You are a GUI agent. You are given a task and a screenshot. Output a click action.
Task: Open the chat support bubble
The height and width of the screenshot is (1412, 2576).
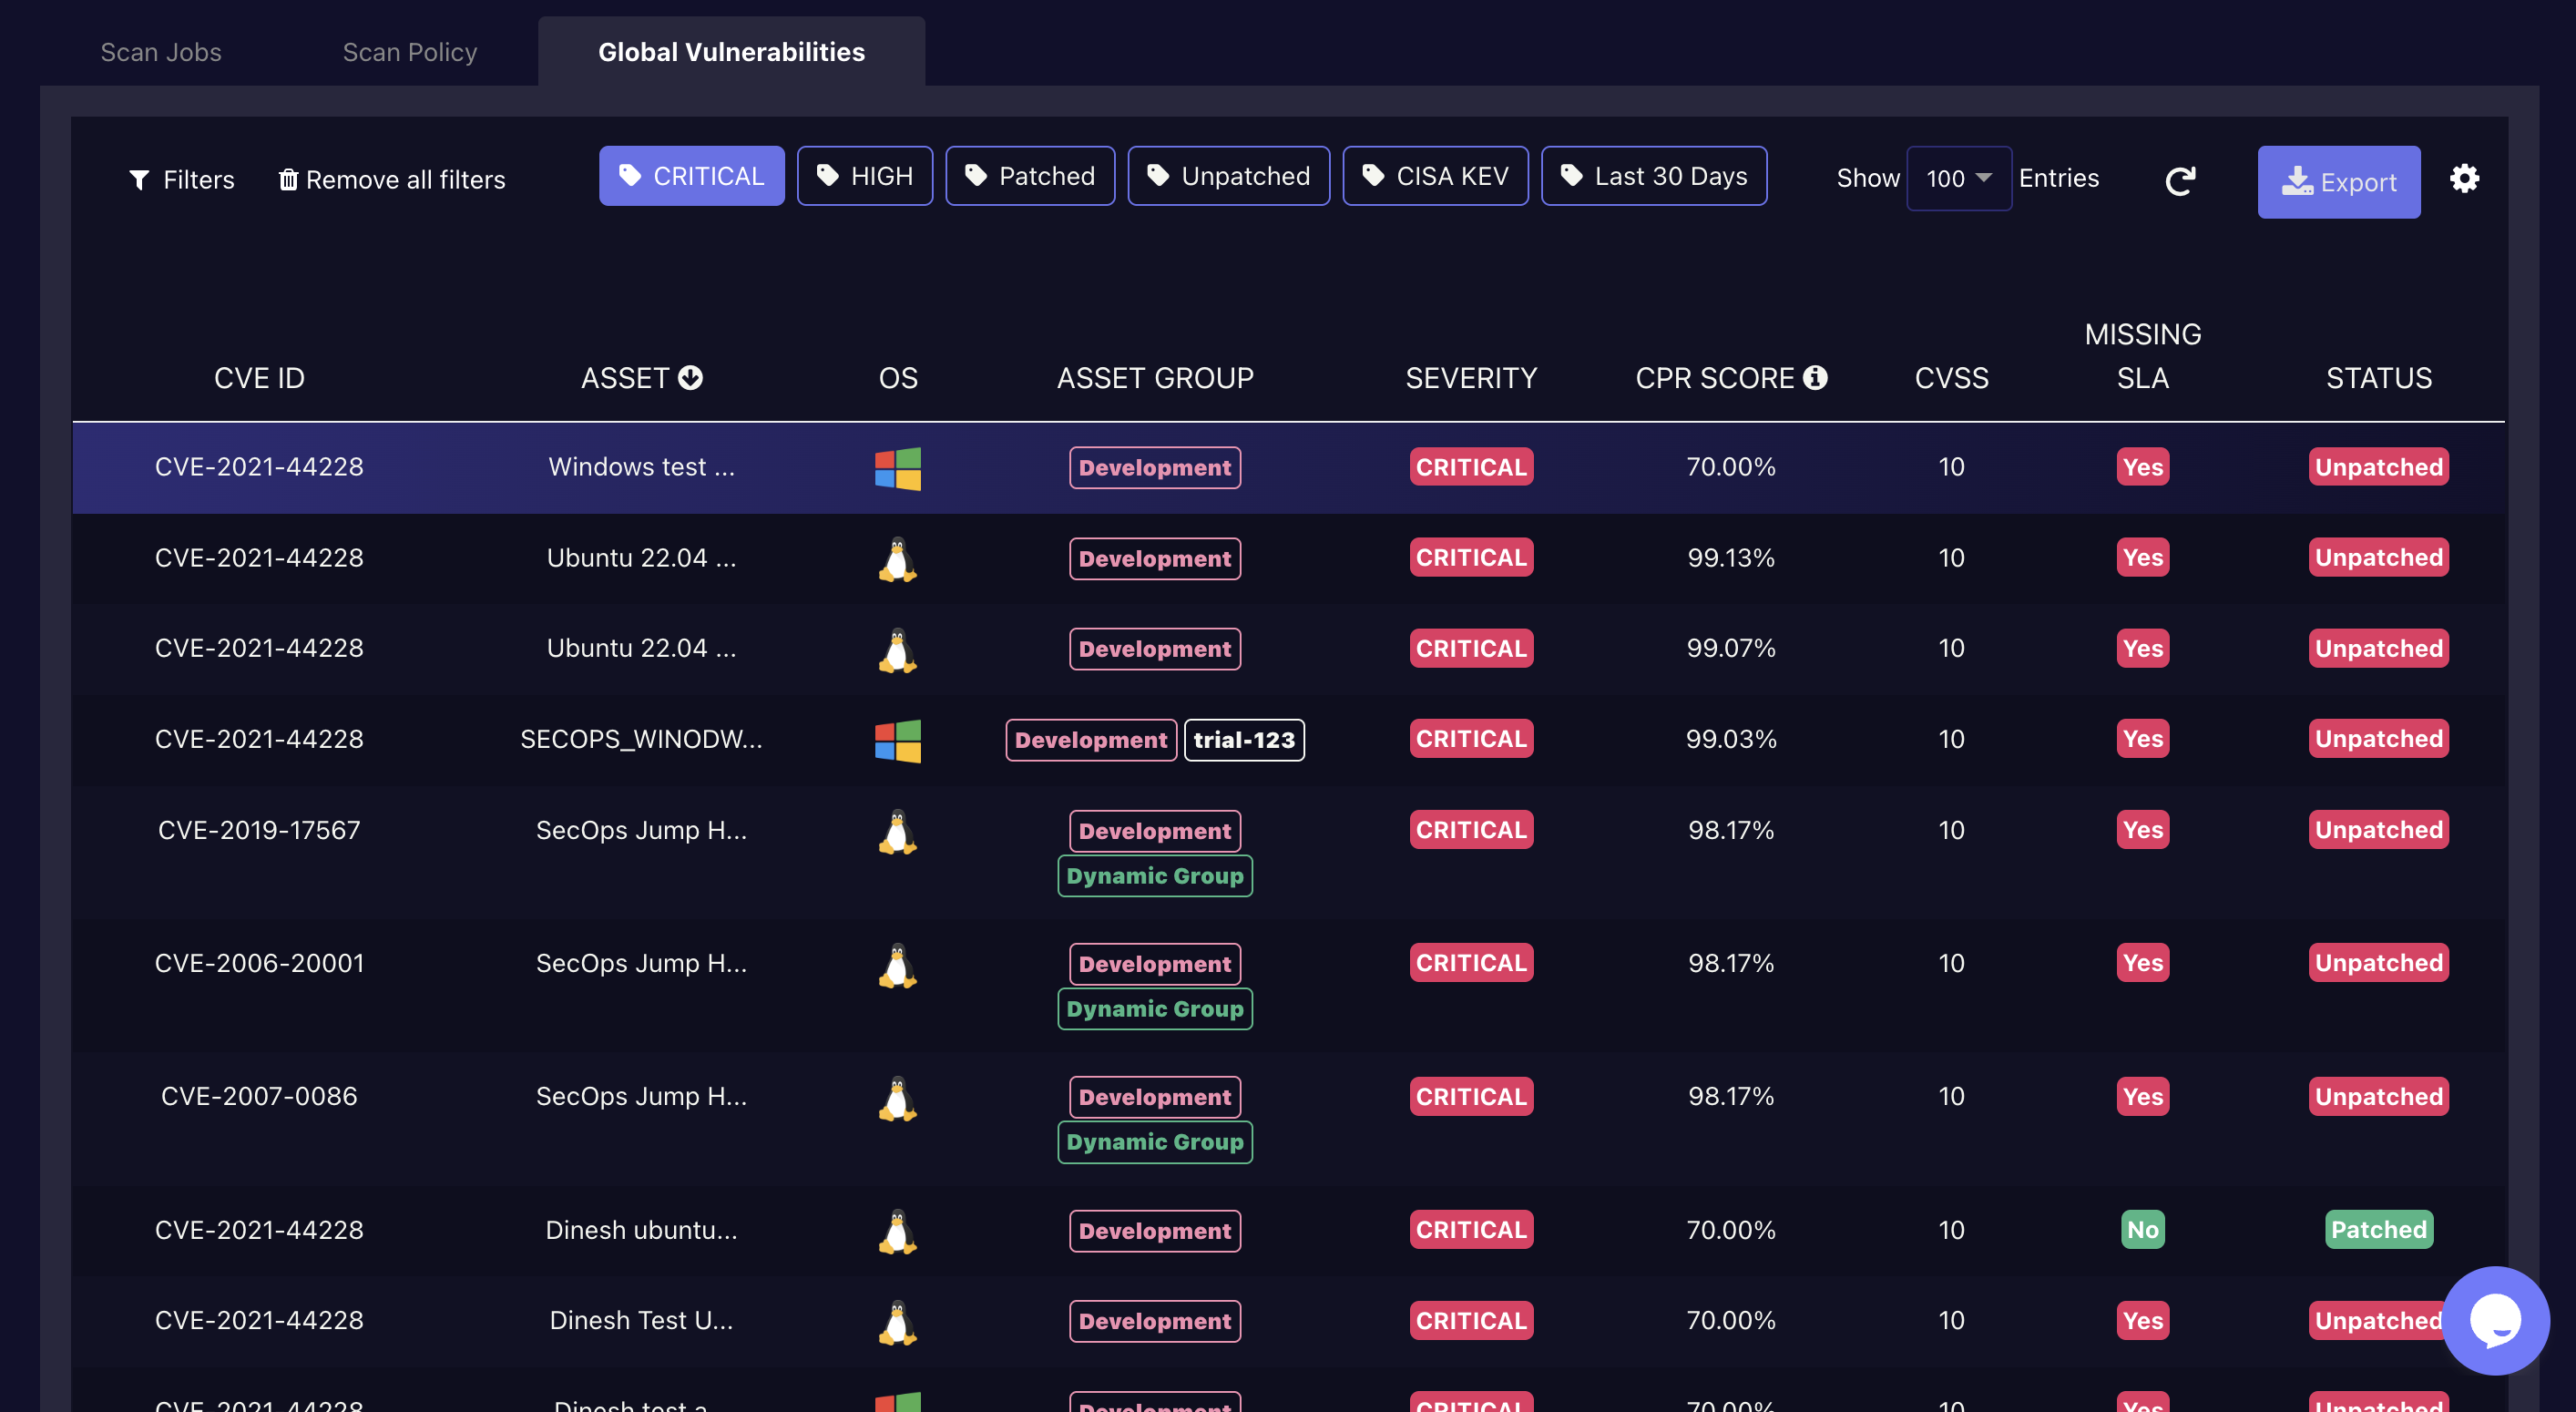coord(2494,1320)
